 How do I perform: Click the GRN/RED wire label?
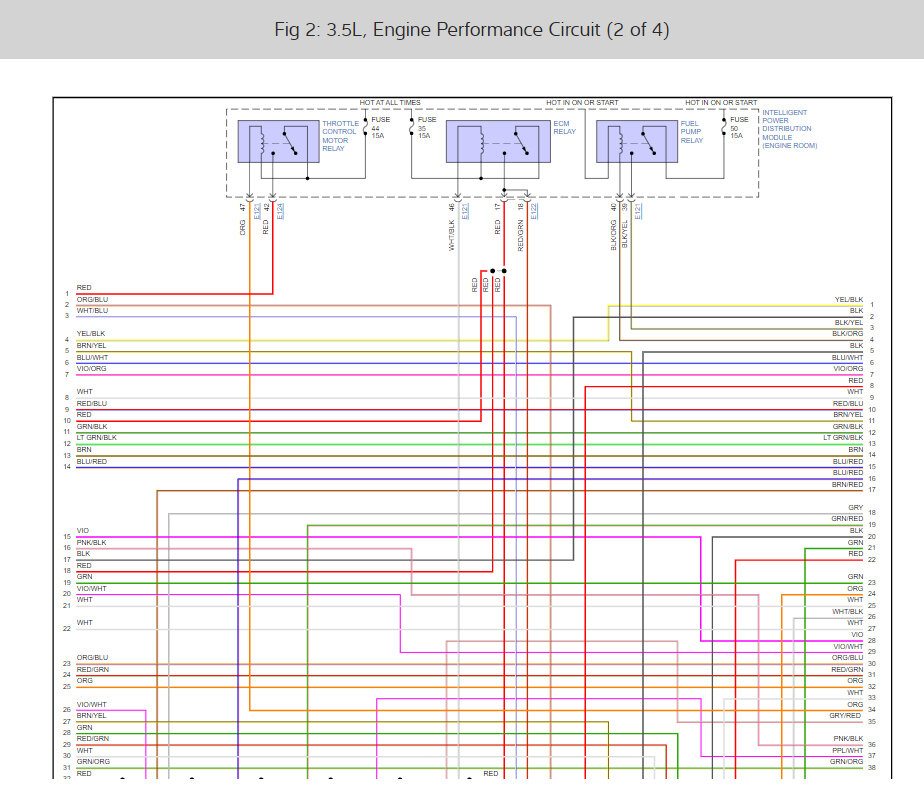point(847,519)
